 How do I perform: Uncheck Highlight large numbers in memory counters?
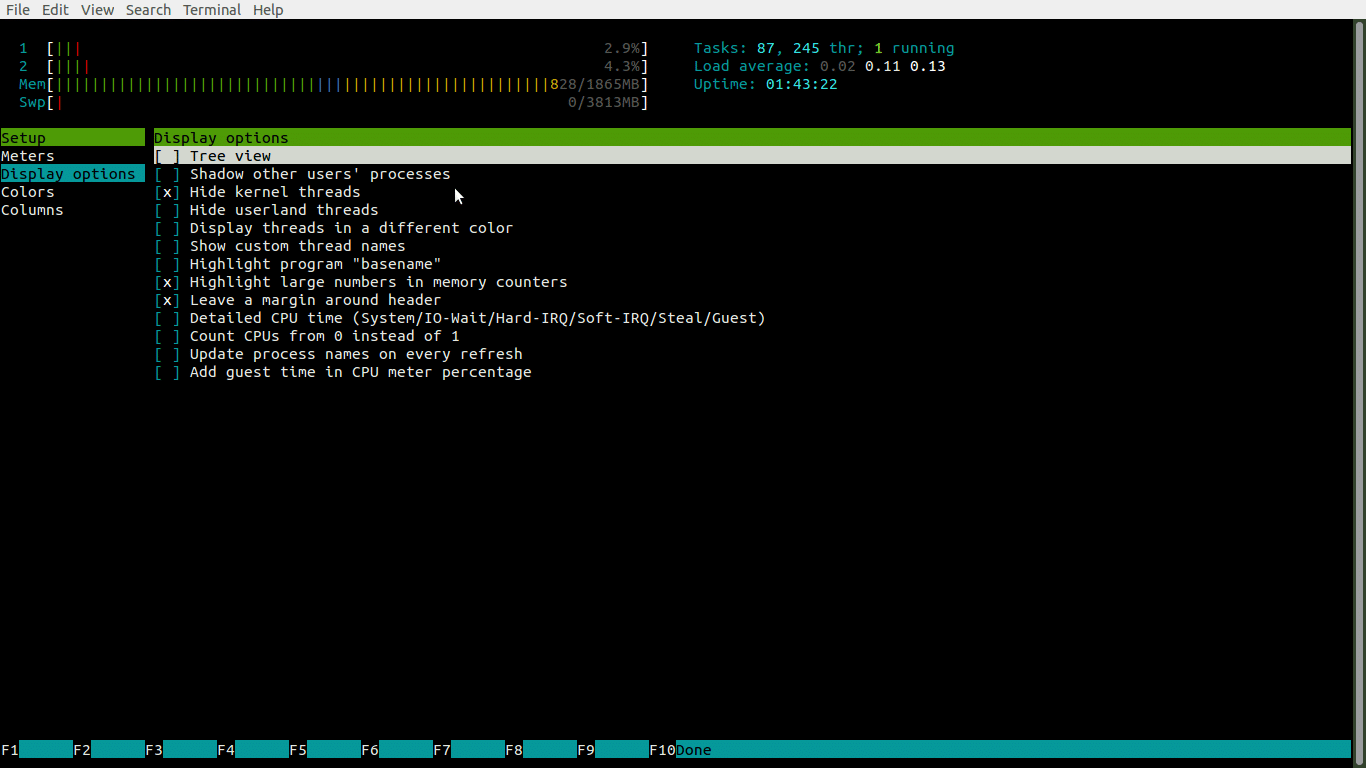tap(167, 282)
